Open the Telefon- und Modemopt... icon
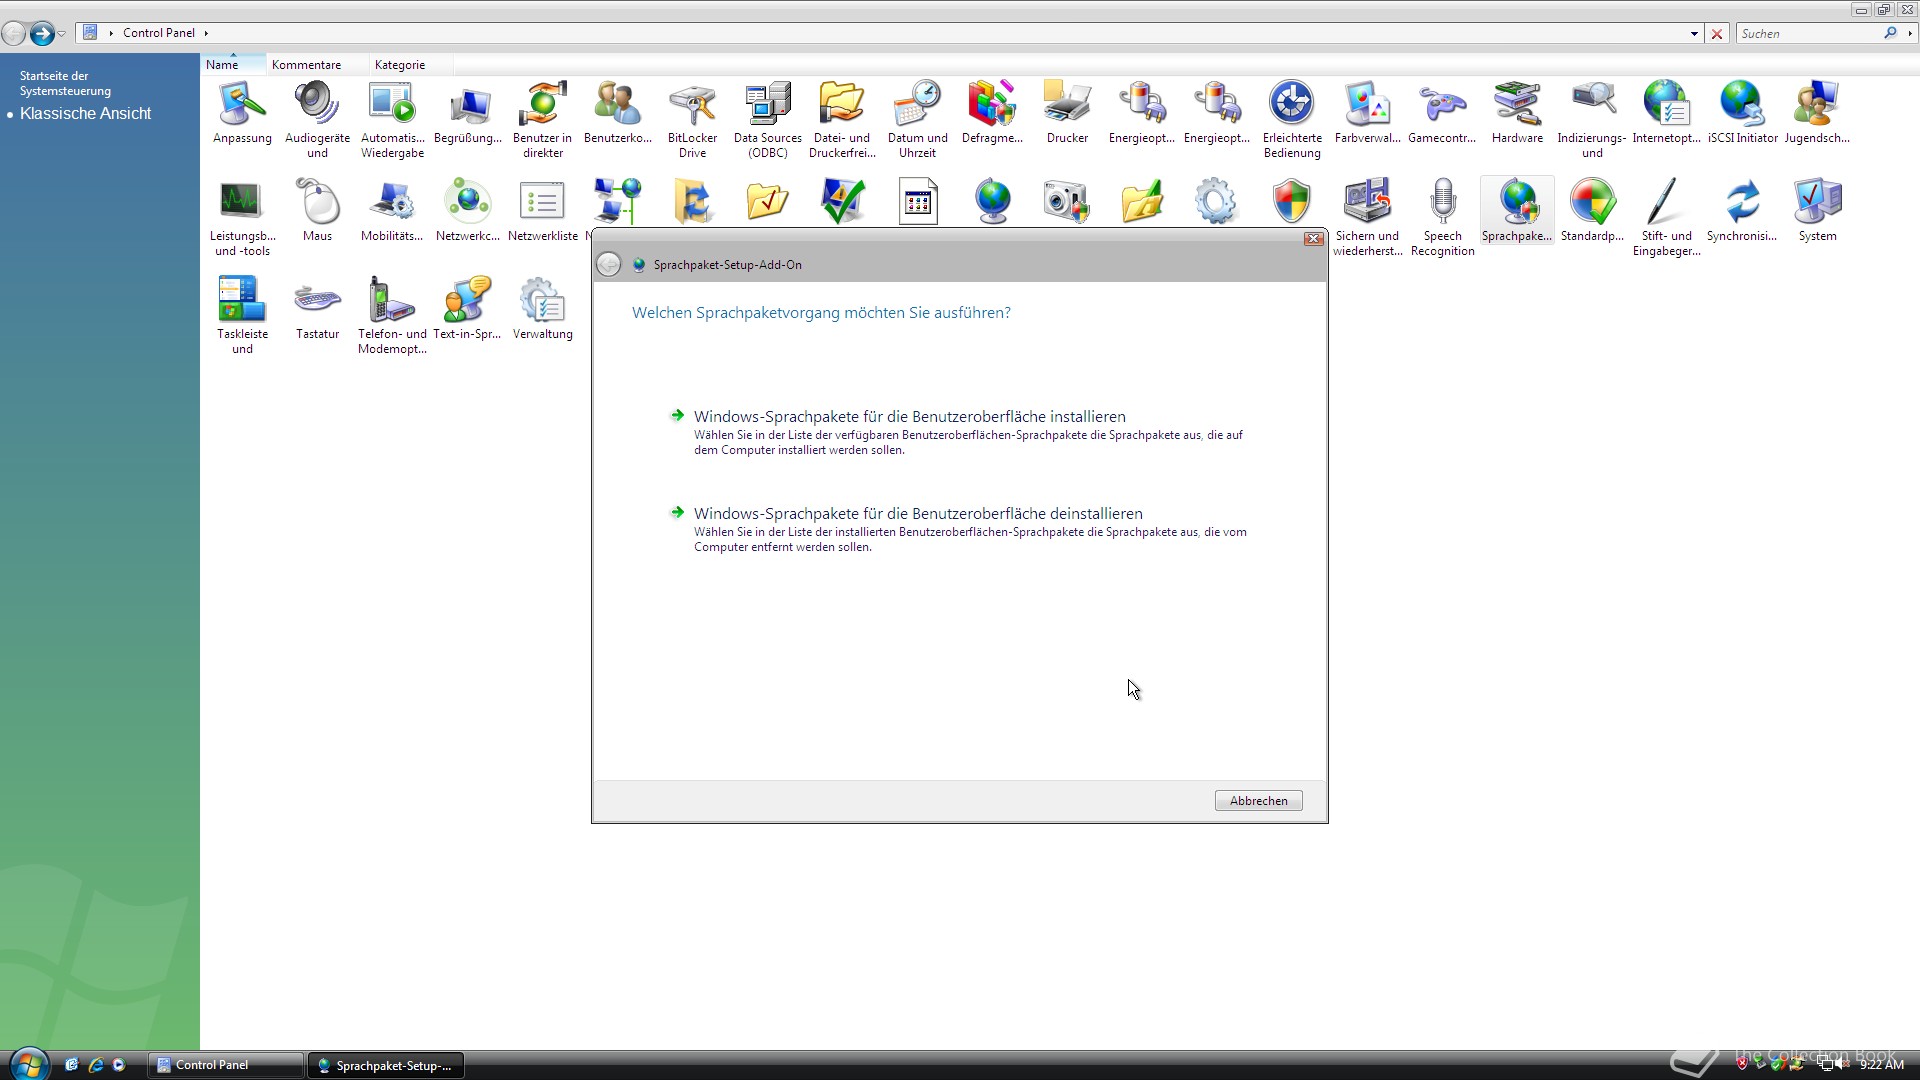This screenshot has width=1920, height=1080. coord(392,316)
